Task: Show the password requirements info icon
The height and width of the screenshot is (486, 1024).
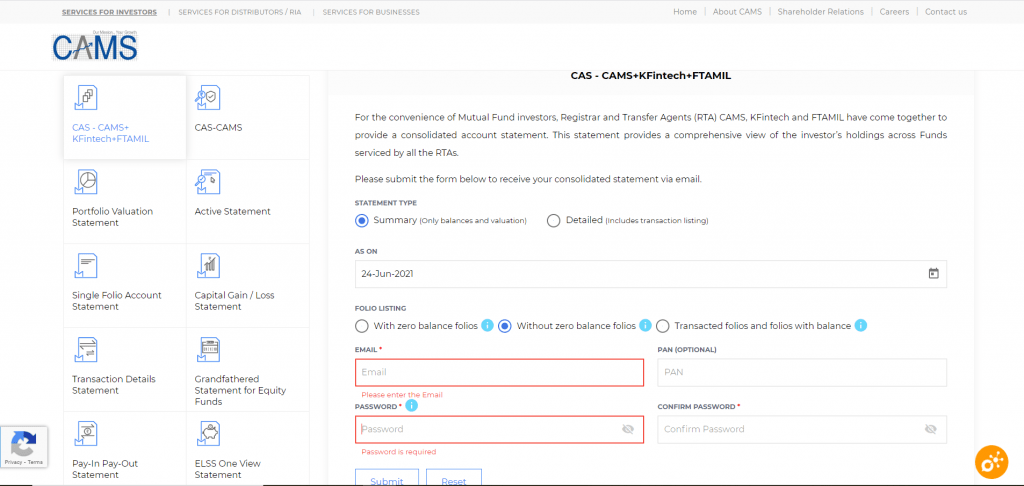Action: pyautogui.click(x=411, y=406)
